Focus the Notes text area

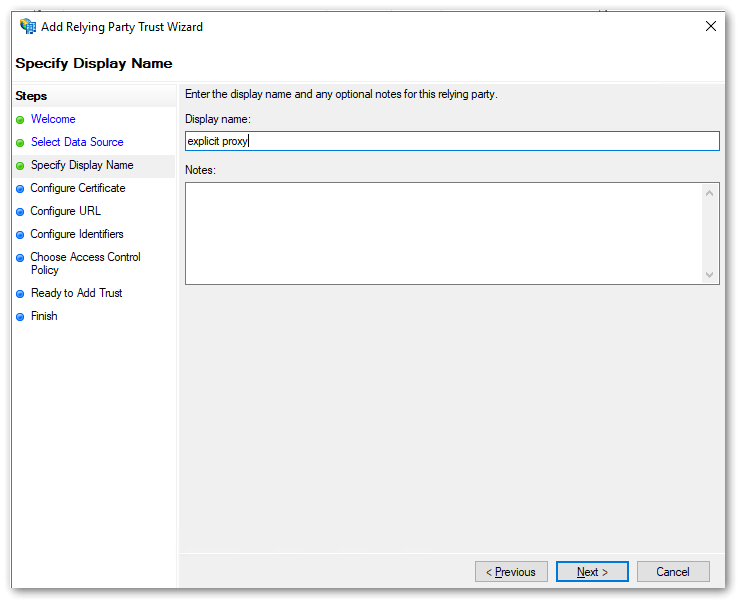pos(443,233)
